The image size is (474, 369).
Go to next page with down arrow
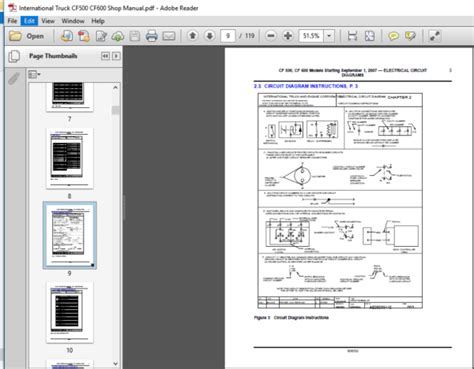pyautogui.click(x=210, y=36)
